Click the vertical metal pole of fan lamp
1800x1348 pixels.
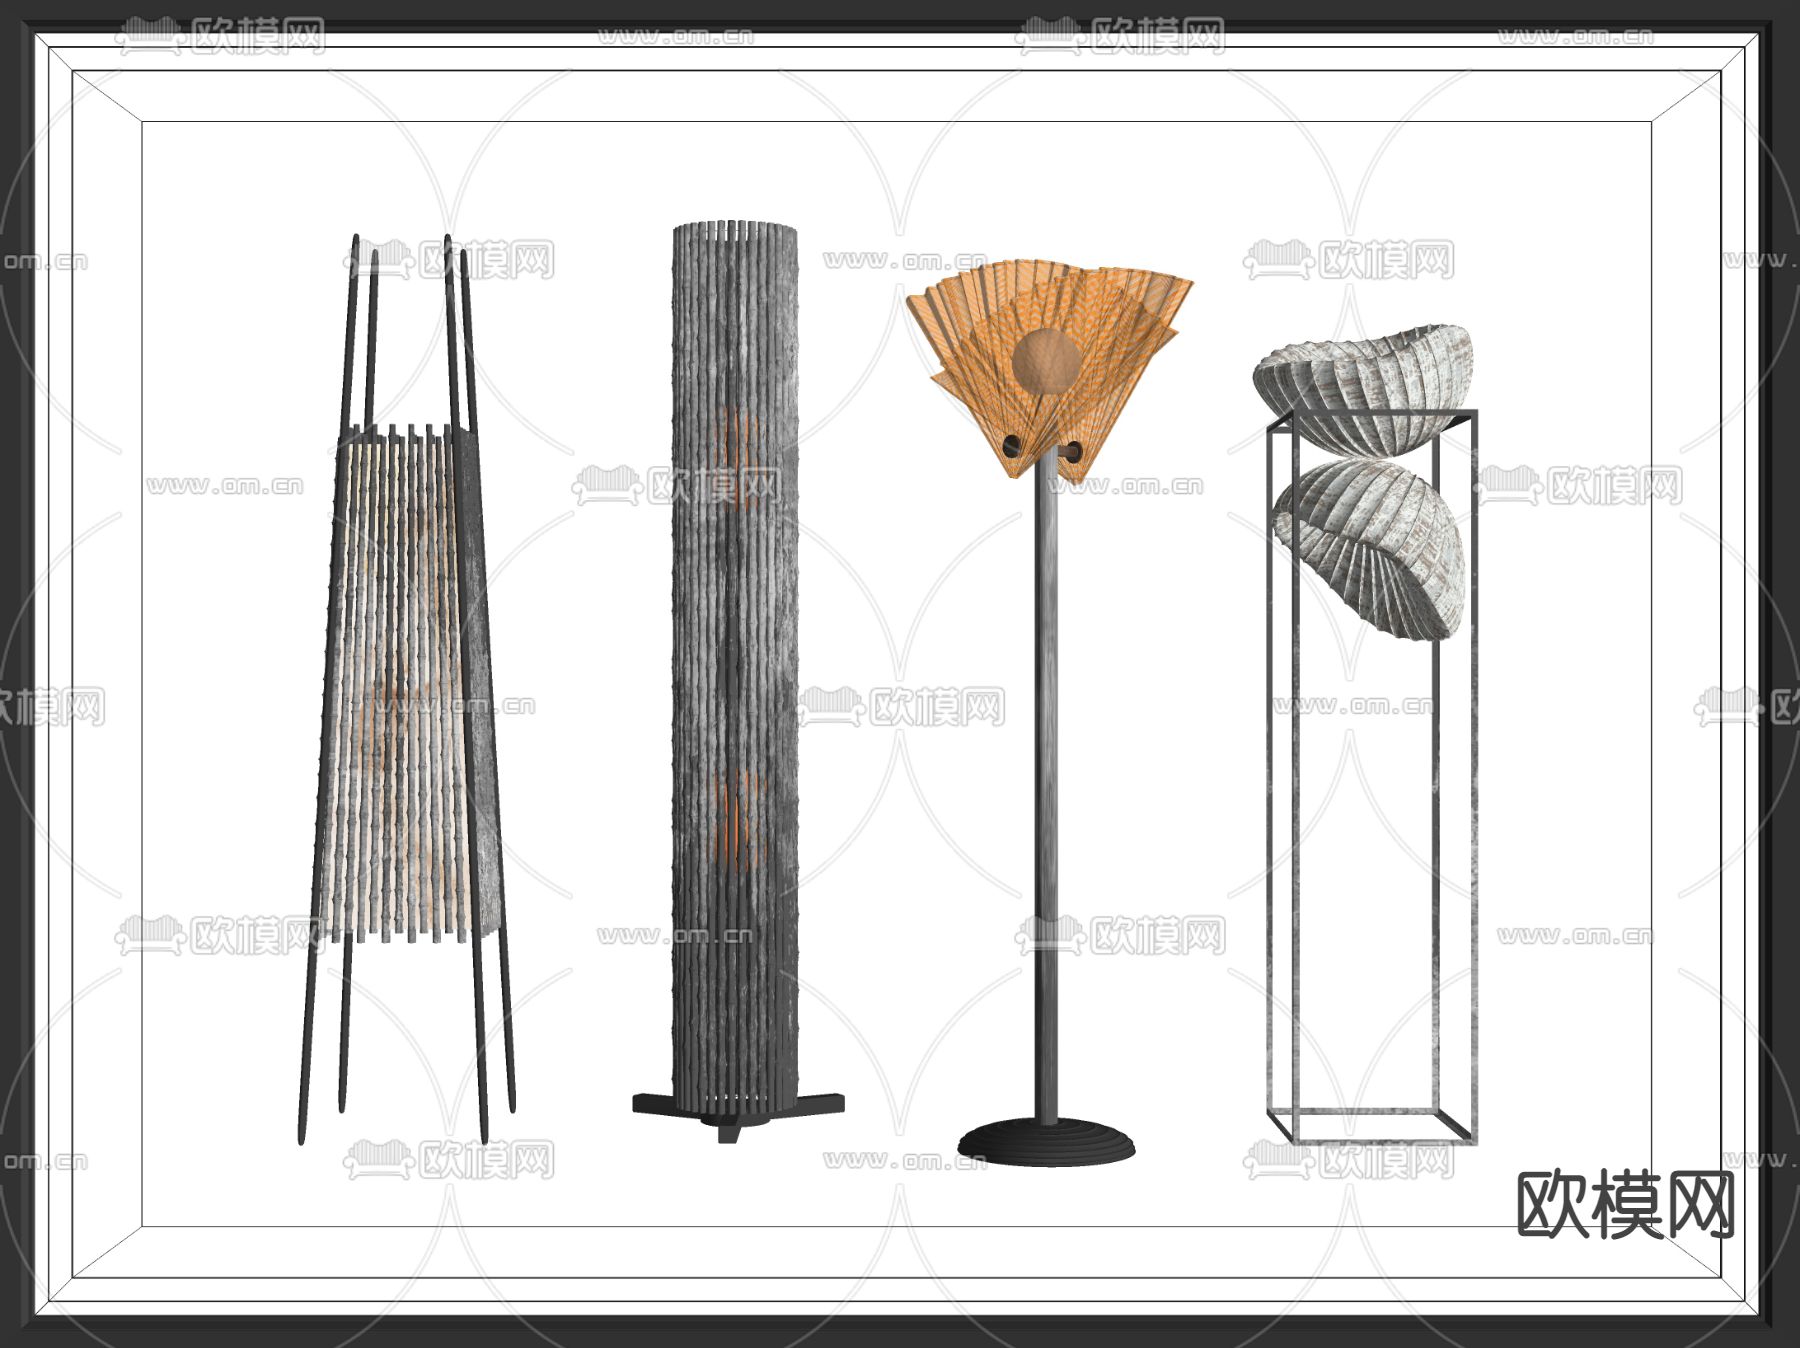[x=1046, y=800]
